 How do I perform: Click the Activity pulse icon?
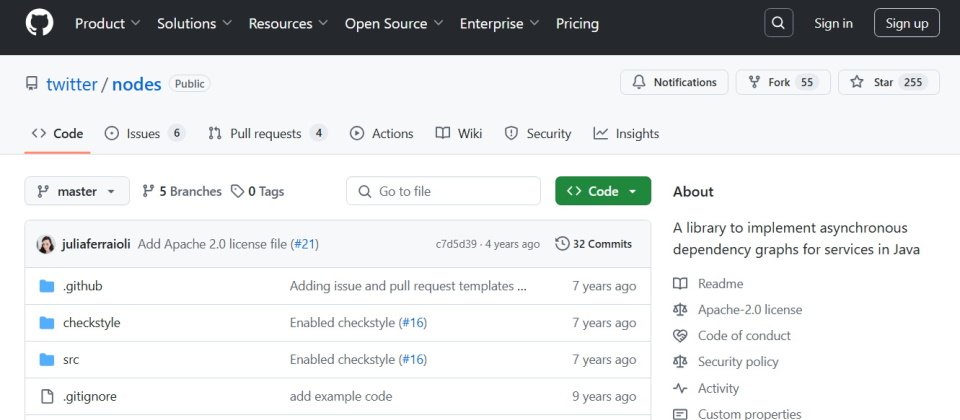pyautogui.click(x=680, y=388)
